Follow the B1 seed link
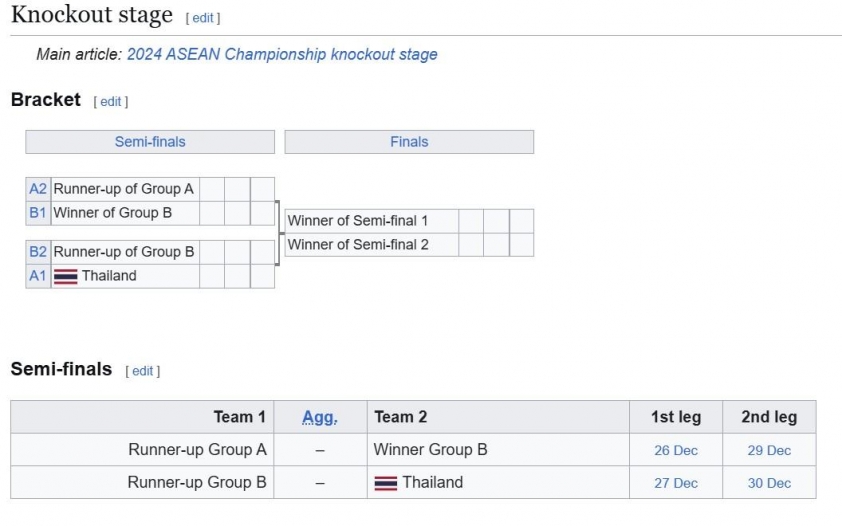Image resolution: width=842 pixels, height=526 pixels. [38, 213]
